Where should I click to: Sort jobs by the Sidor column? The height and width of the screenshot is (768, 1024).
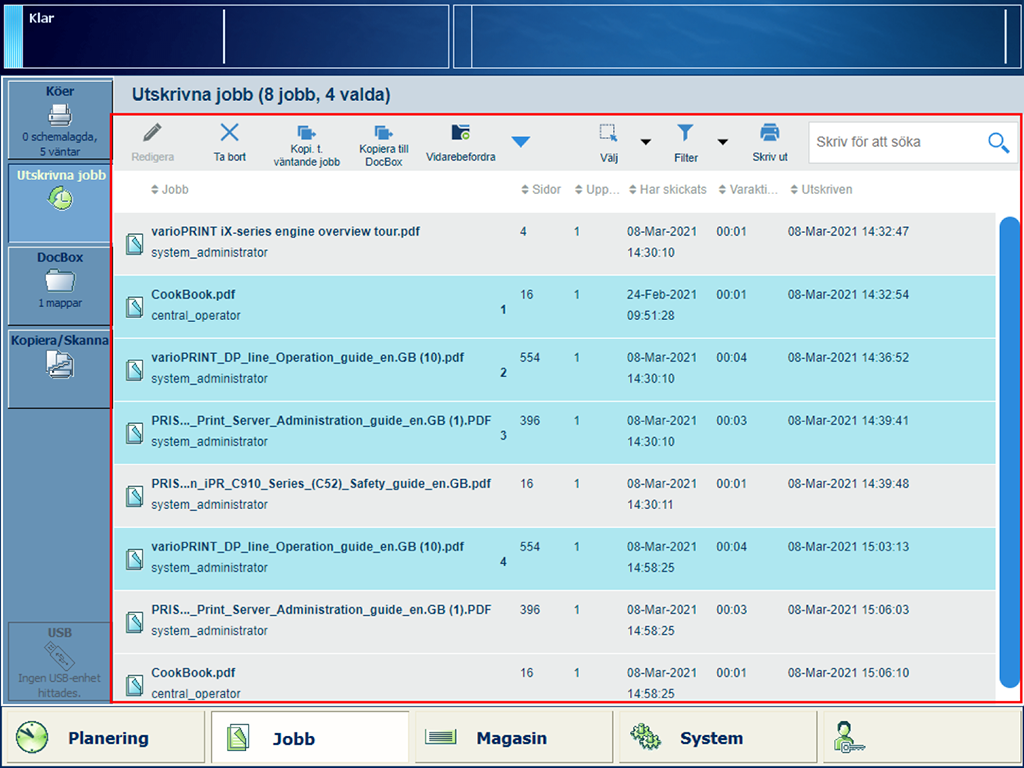click(541, 190)
